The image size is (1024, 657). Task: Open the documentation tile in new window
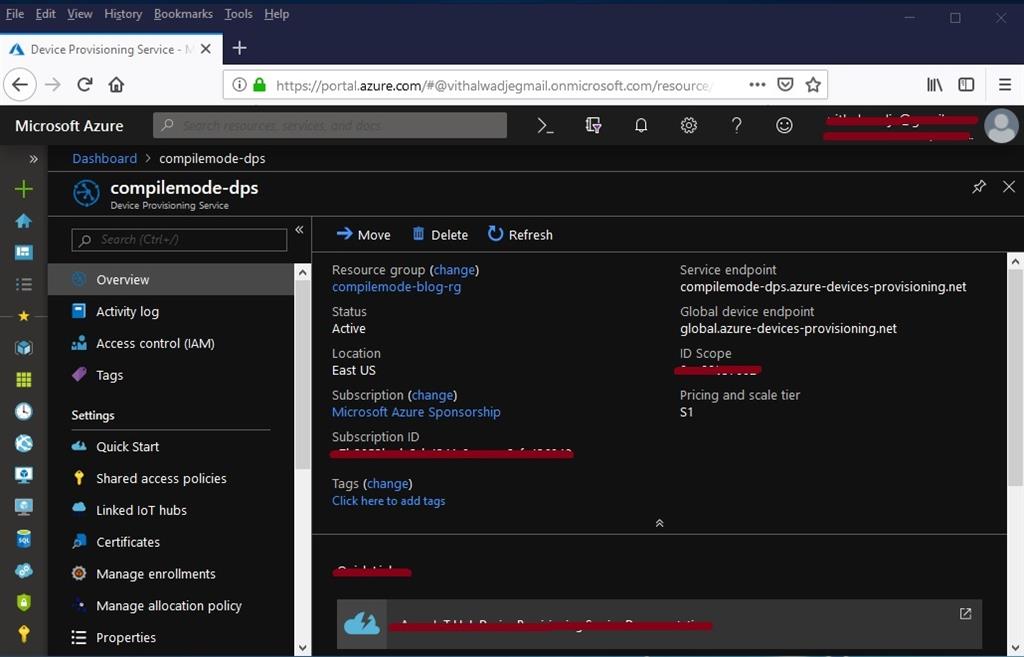point(964,613)
